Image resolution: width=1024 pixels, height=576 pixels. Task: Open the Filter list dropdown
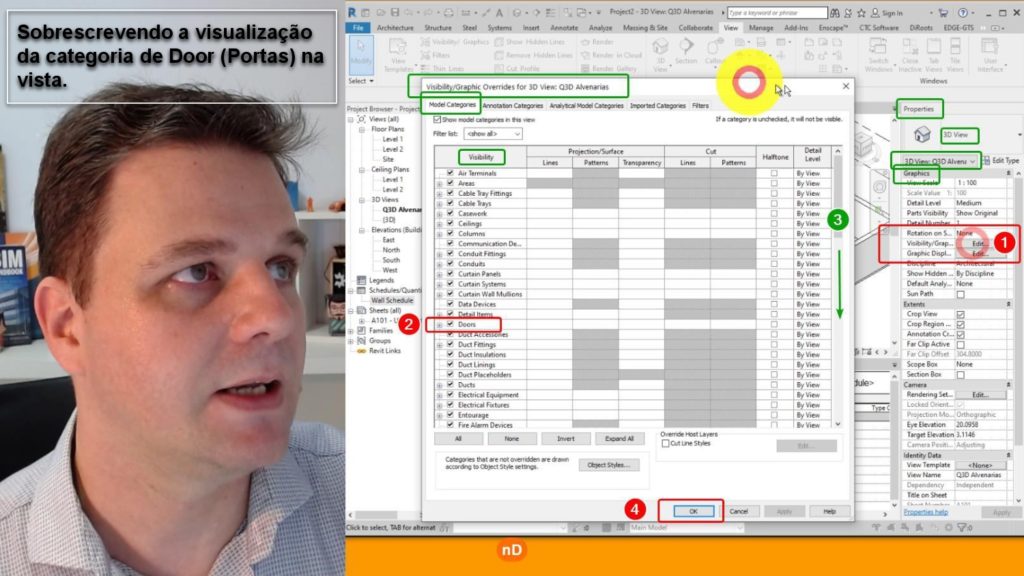click(492, 134)
